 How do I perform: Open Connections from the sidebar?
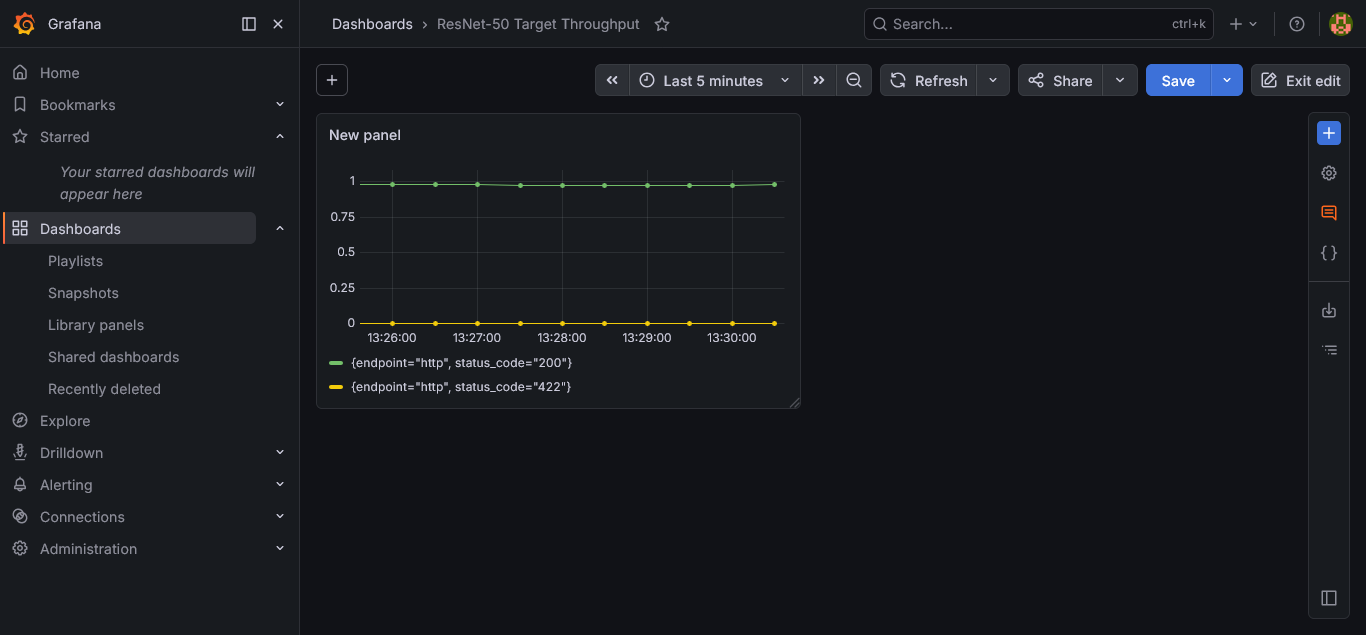pos(82,517)
